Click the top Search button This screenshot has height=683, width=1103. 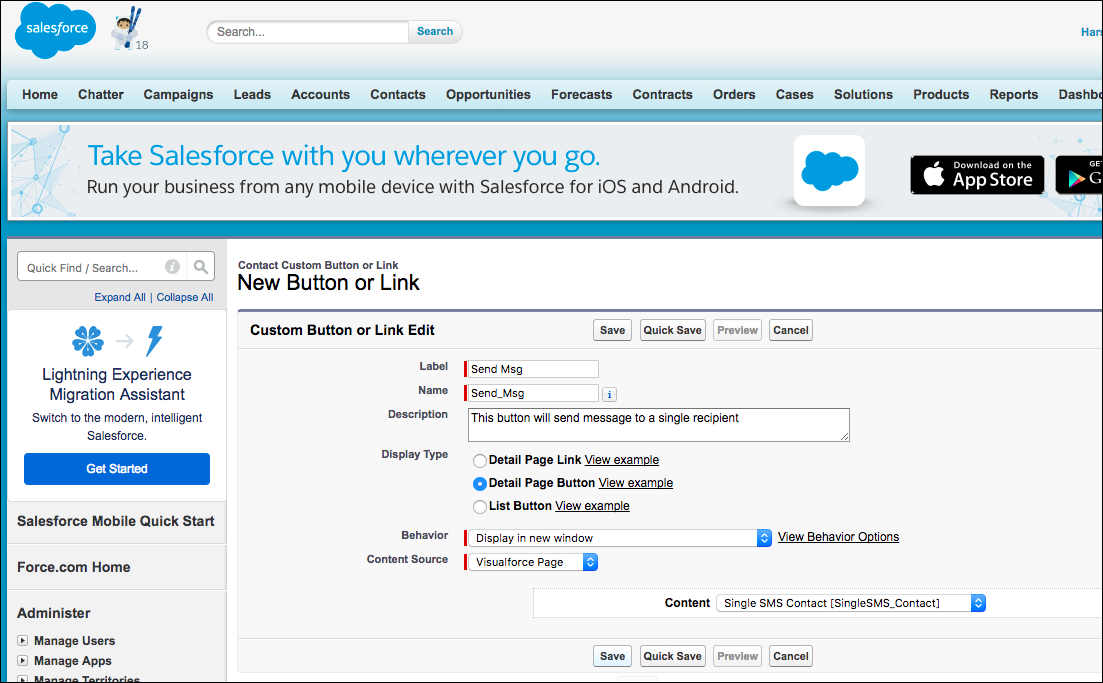435,32
